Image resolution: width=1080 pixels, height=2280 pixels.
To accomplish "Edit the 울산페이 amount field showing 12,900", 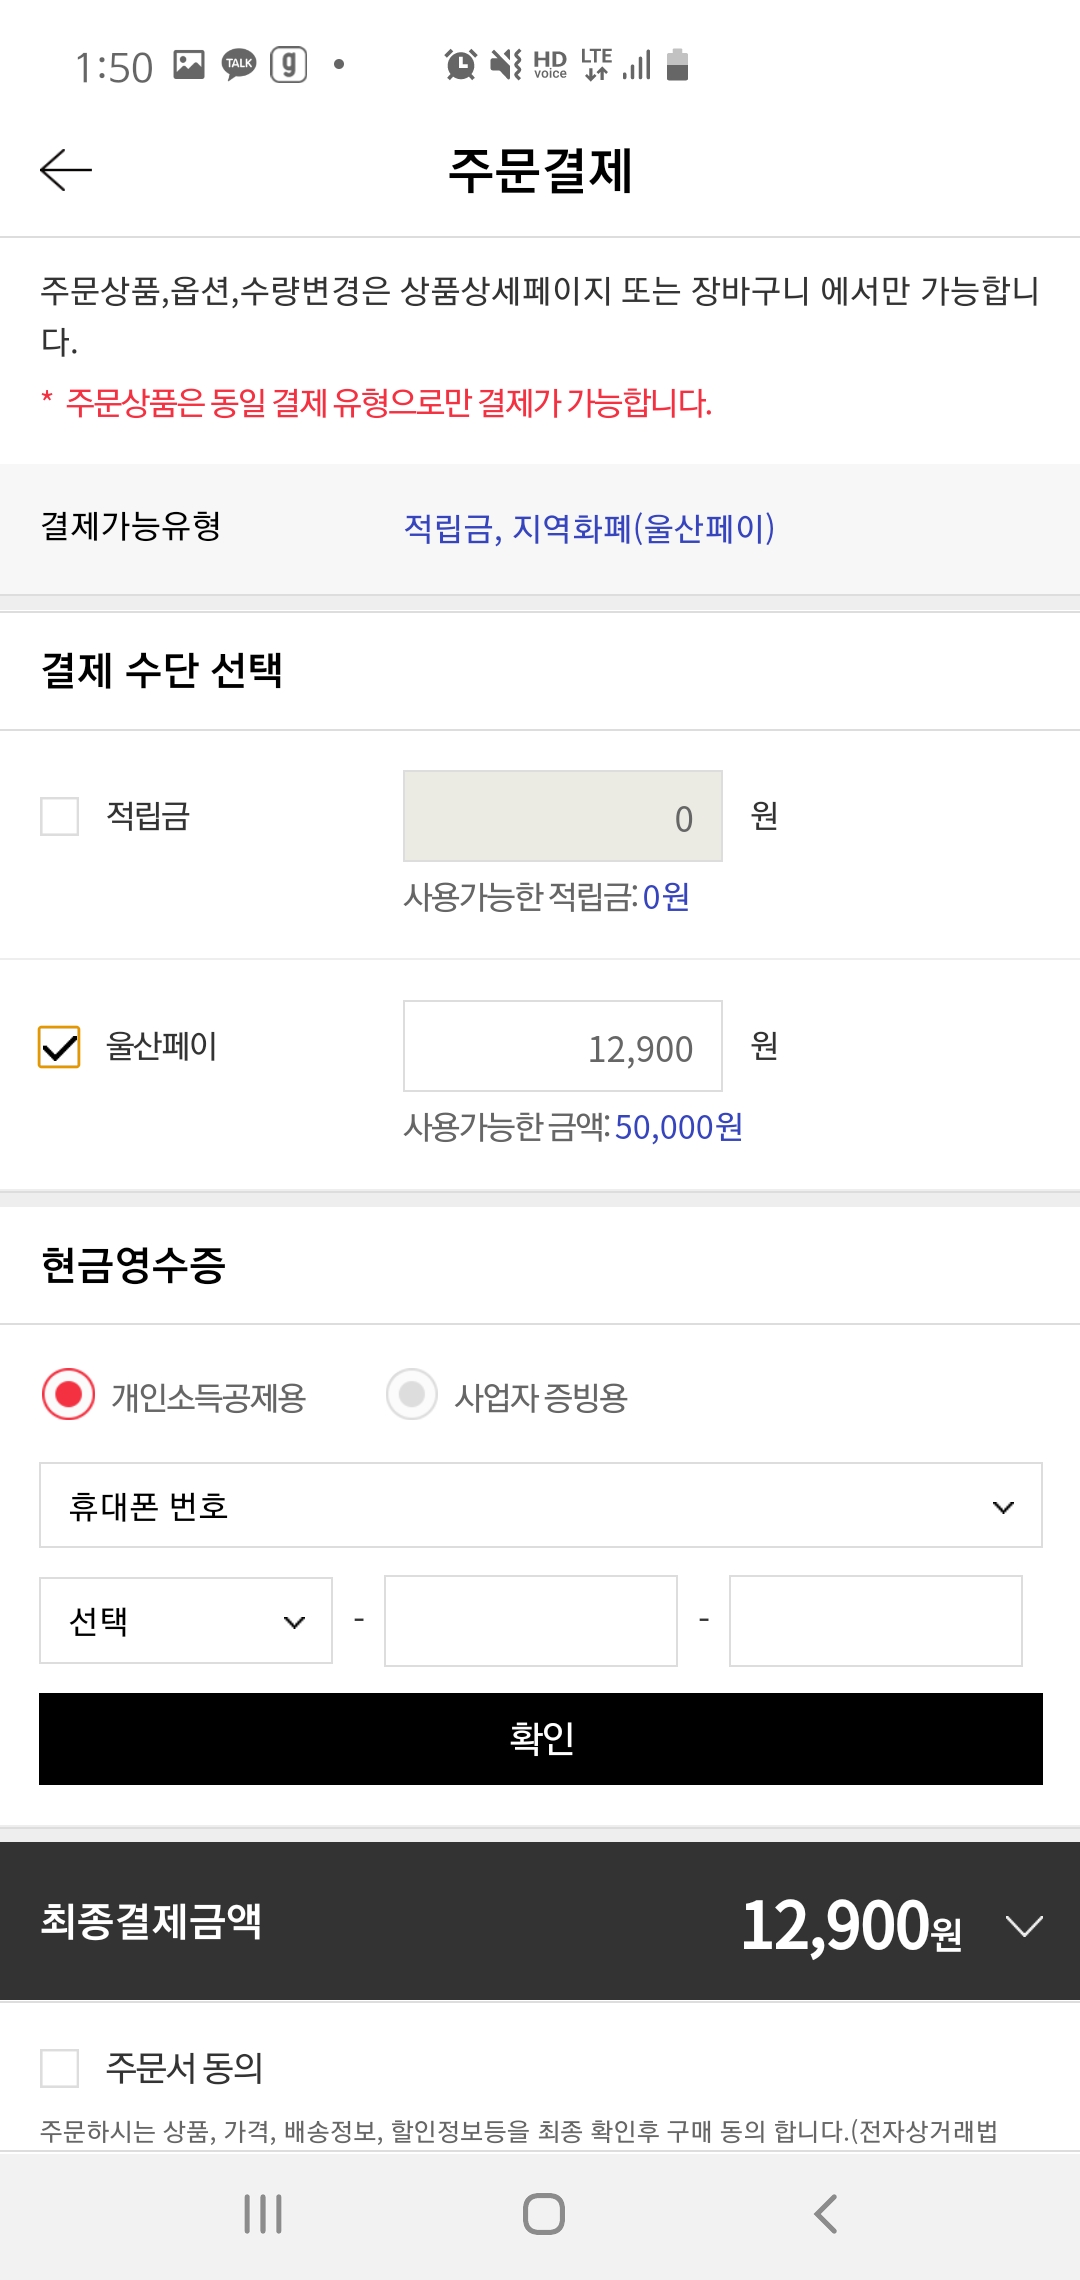I will [x=562, y=1046].
